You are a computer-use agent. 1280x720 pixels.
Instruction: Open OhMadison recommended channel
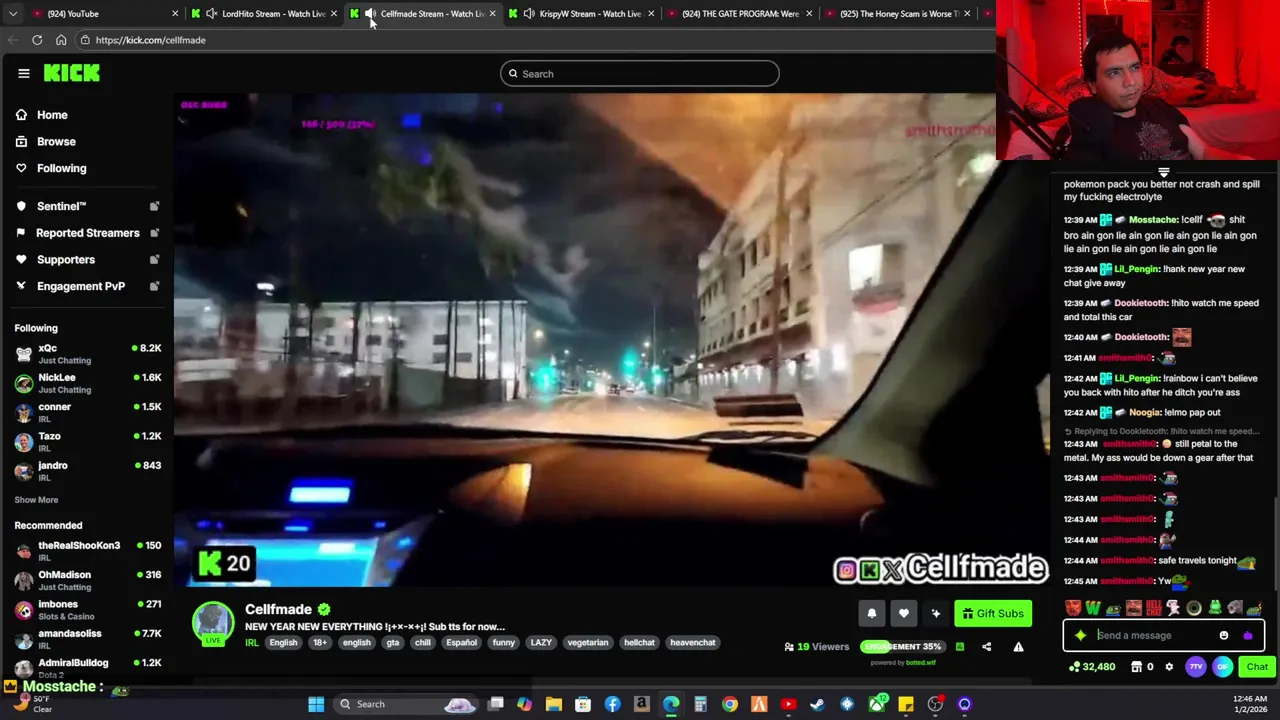click(x=88, y=580)
